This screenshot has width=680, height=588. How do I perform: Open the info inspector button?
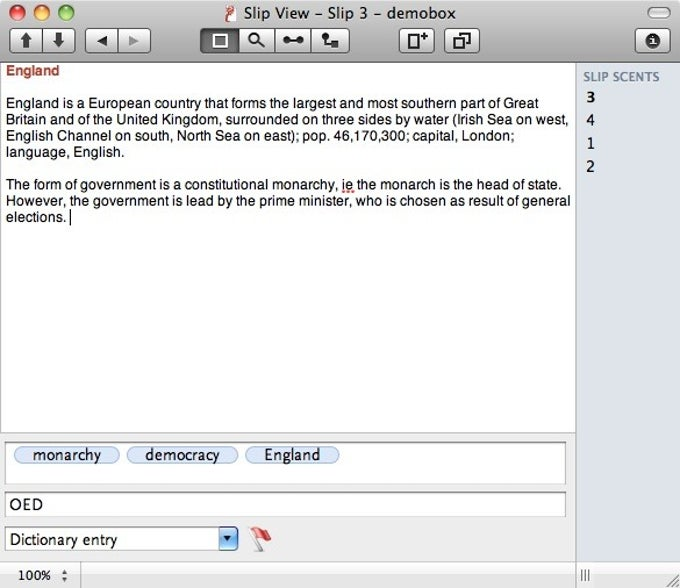pos(652,41)
